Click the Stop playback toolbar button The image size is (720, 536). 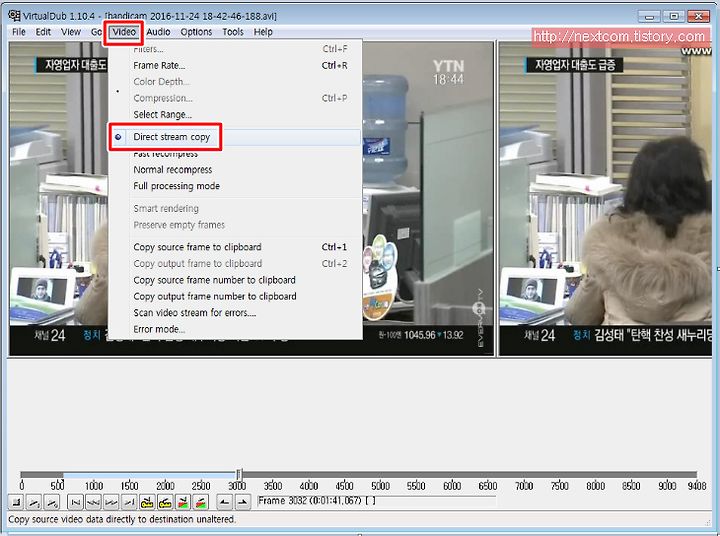[16, 502]
